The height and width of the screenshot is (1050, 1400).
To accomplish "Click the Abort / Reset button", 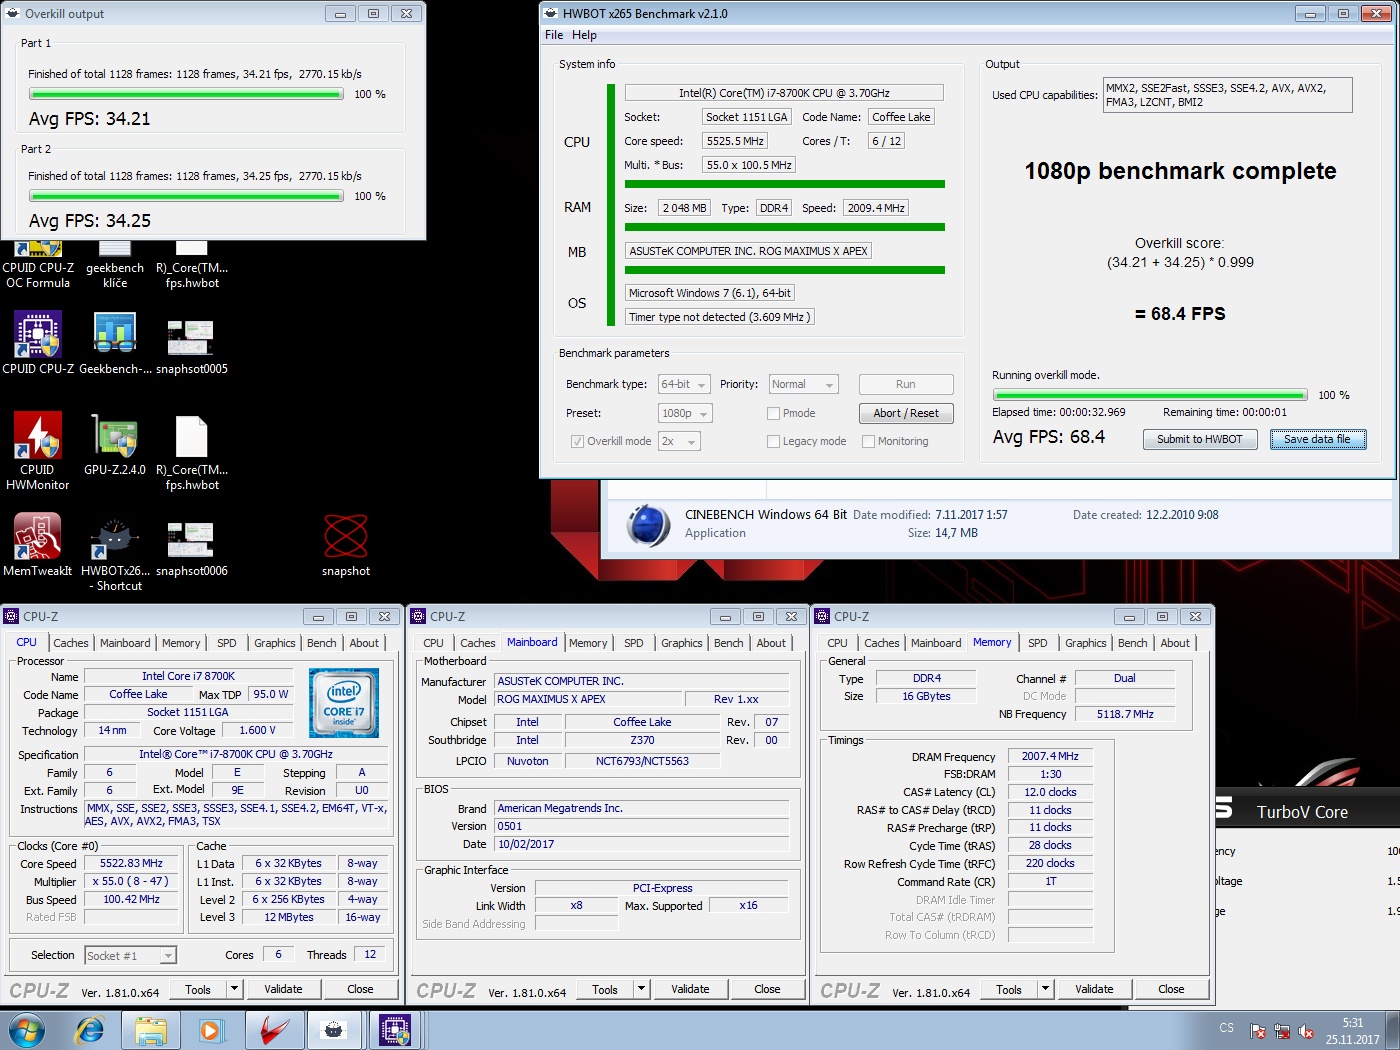I will tap(906, 413).
